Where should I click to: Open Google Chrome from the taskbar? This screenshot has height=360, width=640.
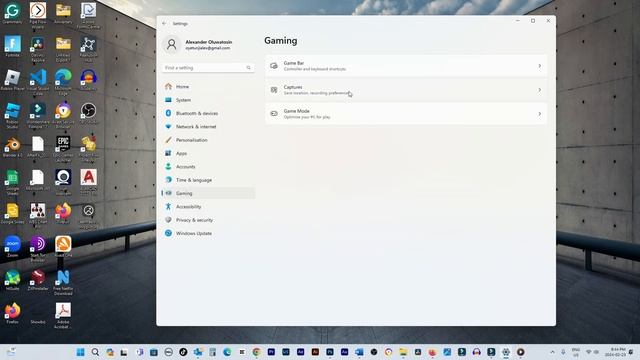[256, 352]
